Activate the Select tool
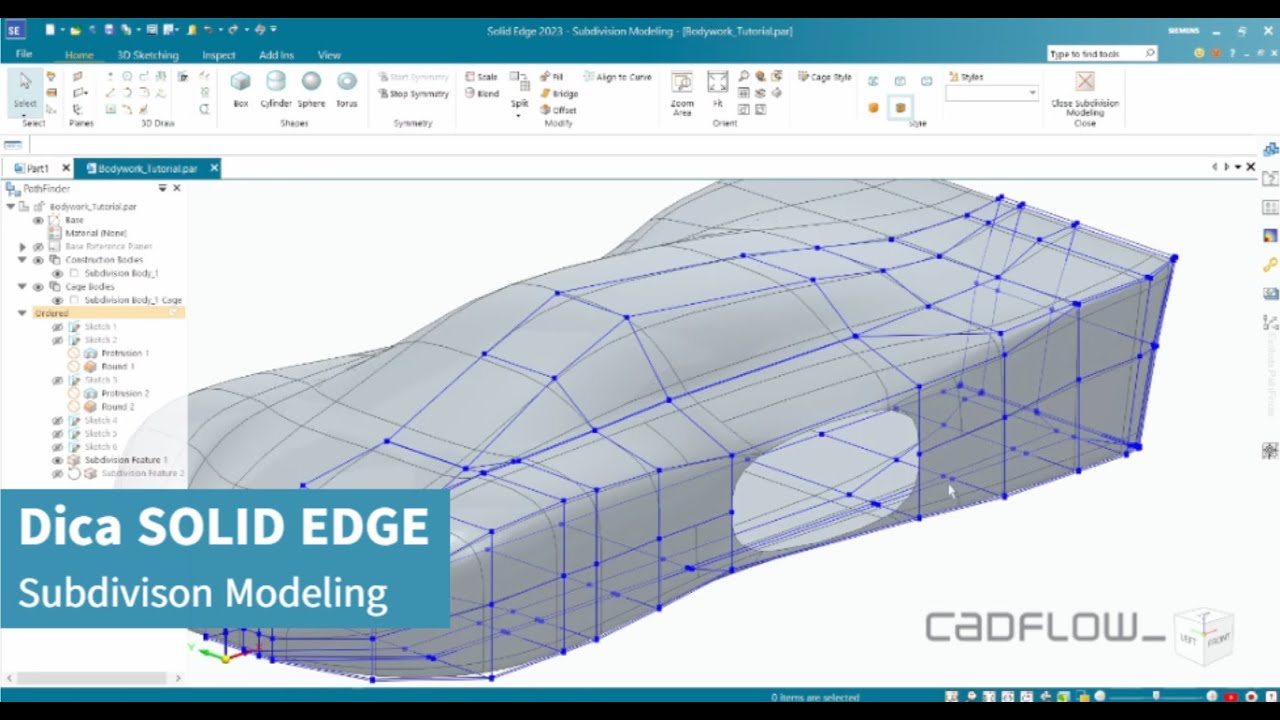1280x720 pixels. pos(25,88)
